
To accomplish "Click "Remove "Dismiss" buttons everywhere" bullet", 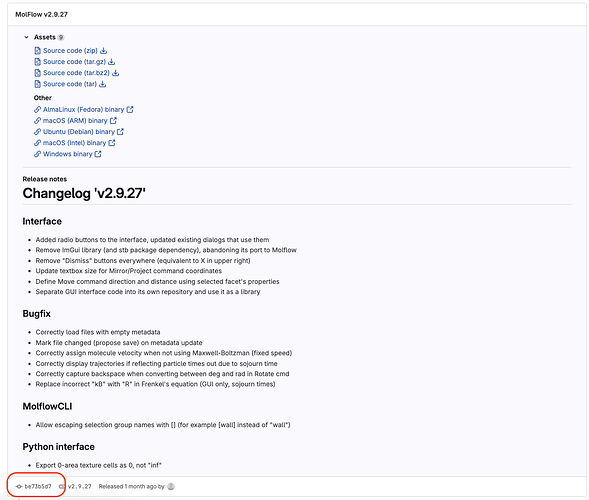I will (x=143, y=261).
